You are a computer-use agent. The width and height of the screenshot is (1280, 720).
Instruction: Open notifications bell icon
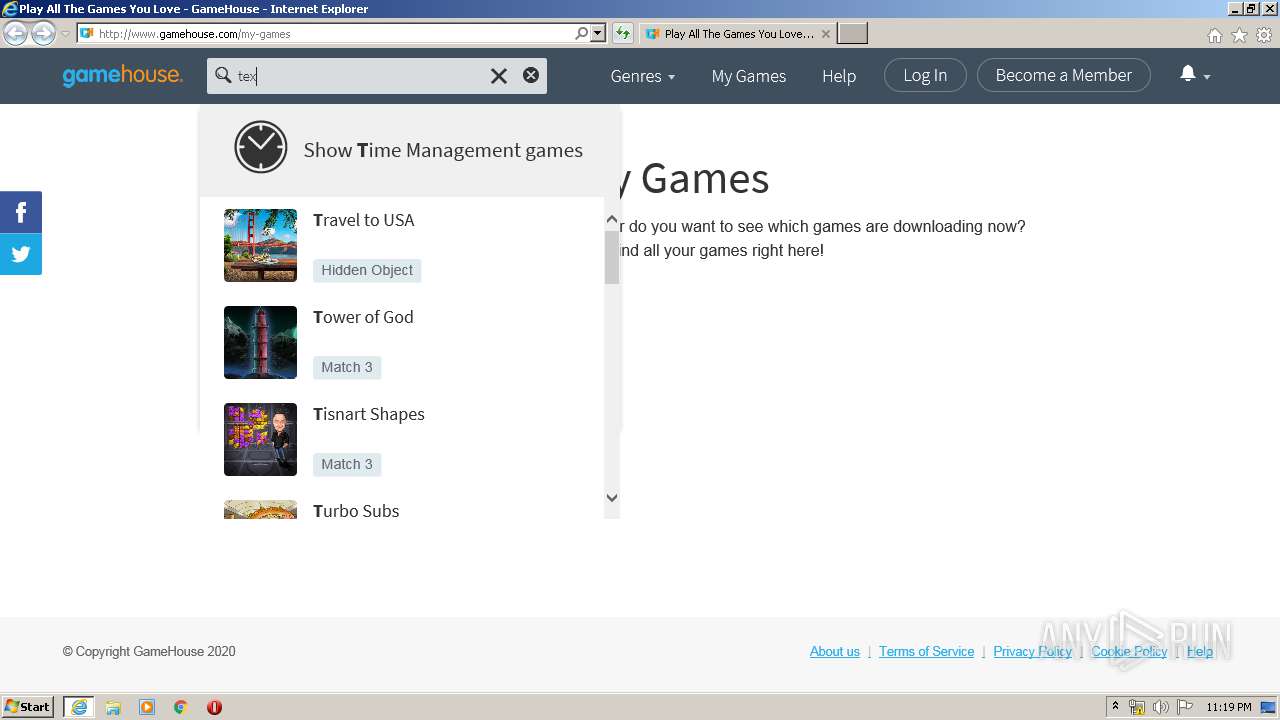tap(1188, 74)
